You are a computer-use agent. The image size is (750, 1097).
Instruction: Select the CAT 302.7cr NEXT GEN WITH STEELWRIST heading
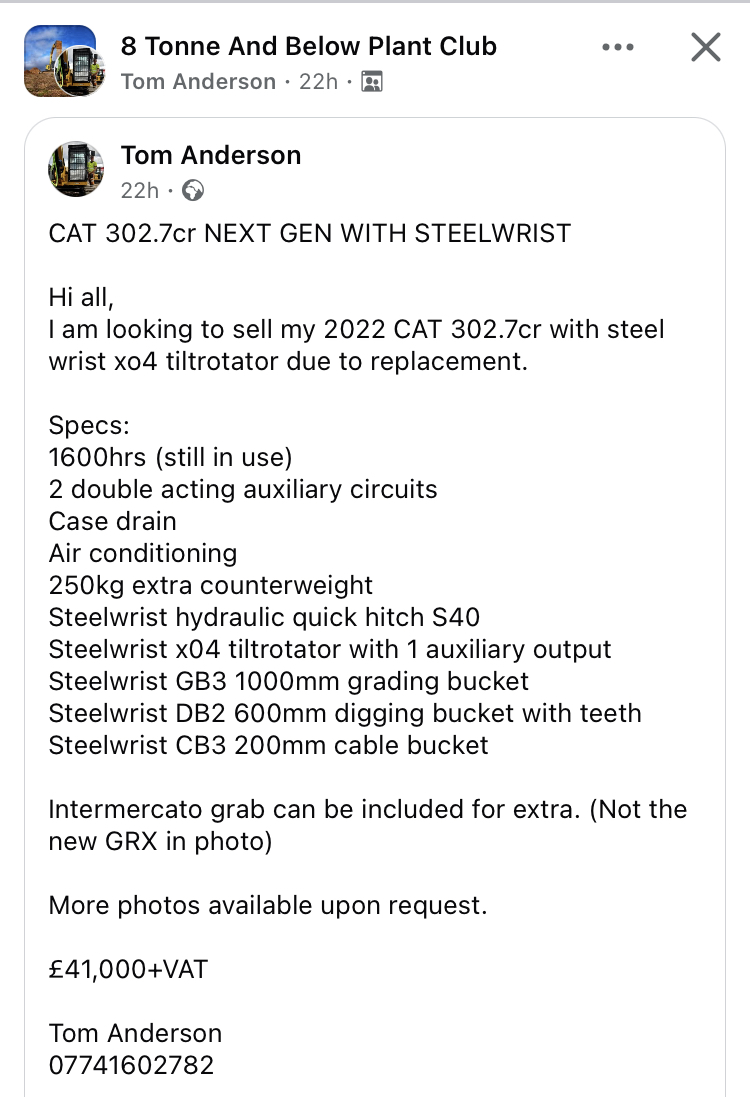[x=310, y=234]
